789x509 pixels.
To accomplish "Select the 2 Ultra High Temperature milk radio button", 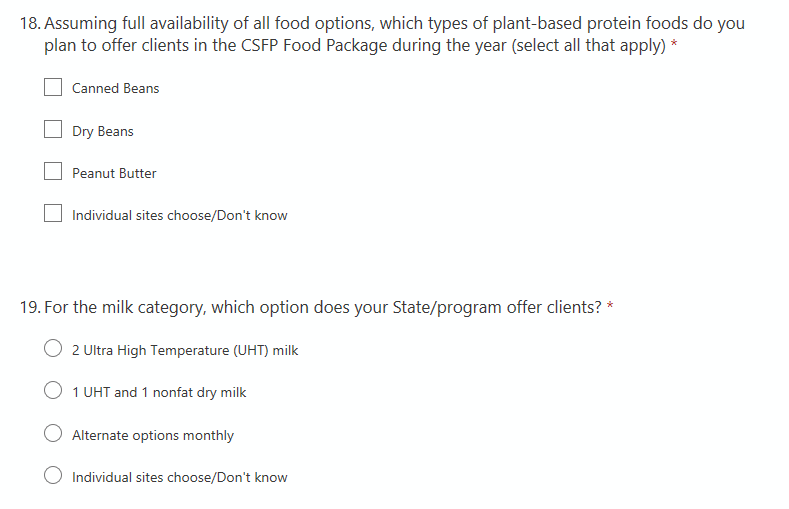I will (x=54, y=350).
